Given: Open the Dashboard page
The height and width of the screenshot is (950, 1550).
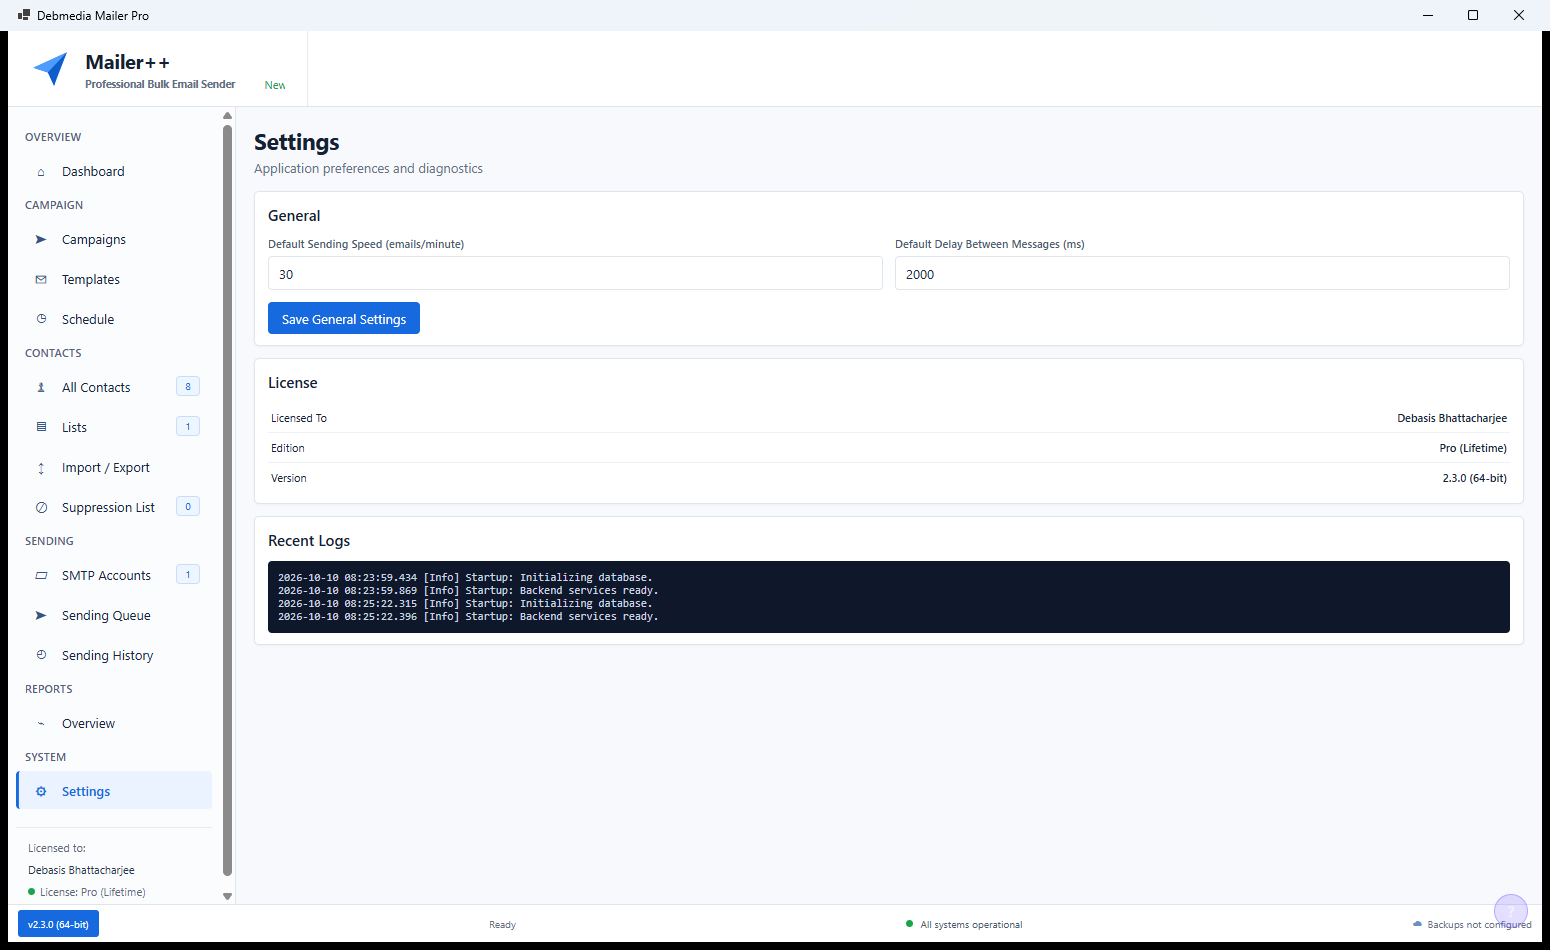Looking at the screenshot, I should click(114, 172).
